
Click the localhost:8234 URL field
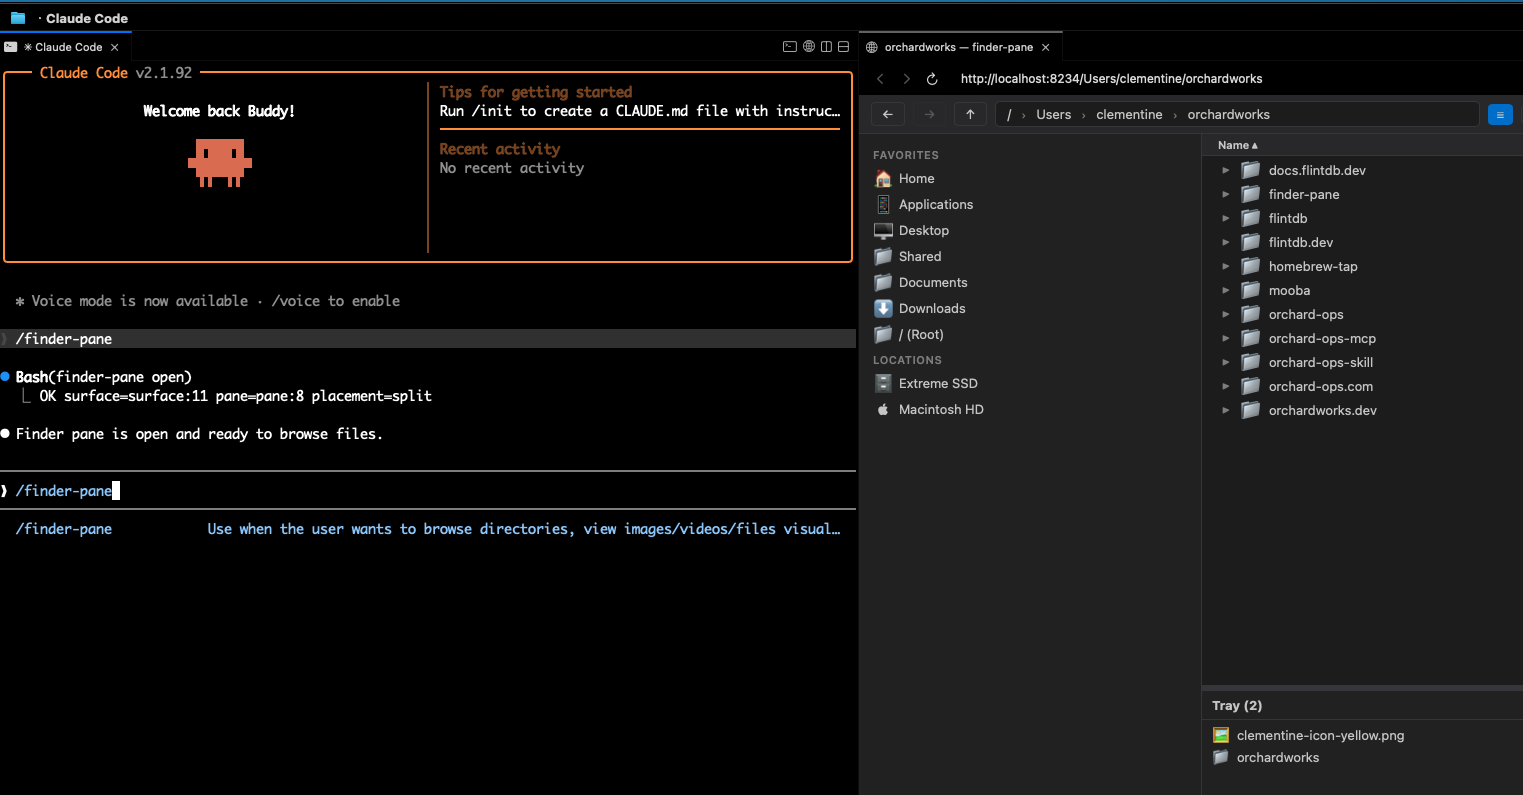pos(1111,79)
